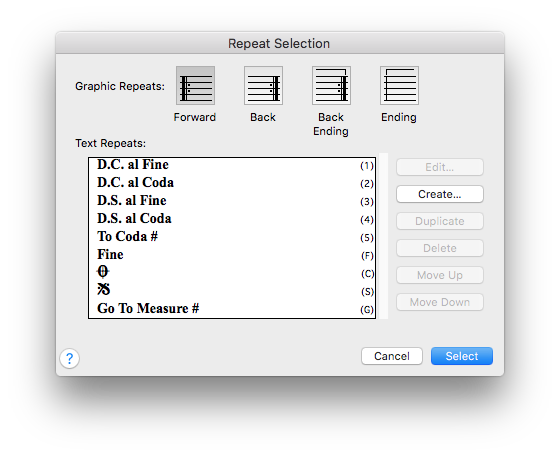
Task: Select the To Coda # text repeat
Action: (x=232, y=237)
